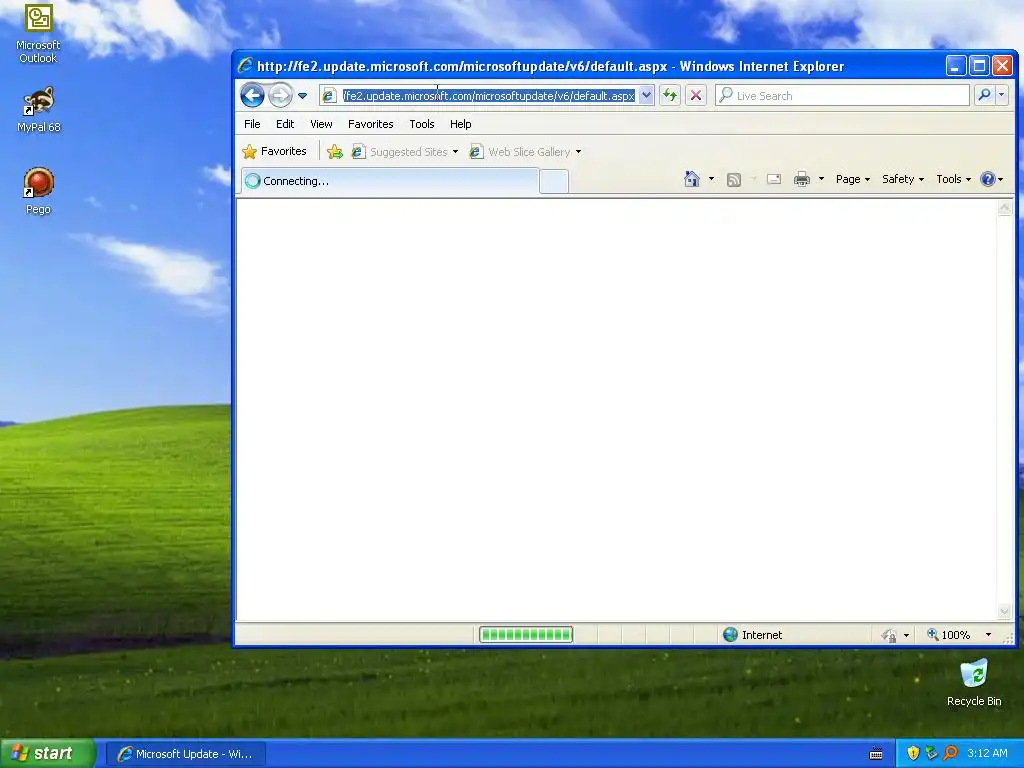Click the vertical scrollbar up arrow
This screenshot has width=1024, height=768.
[1004, 208]
